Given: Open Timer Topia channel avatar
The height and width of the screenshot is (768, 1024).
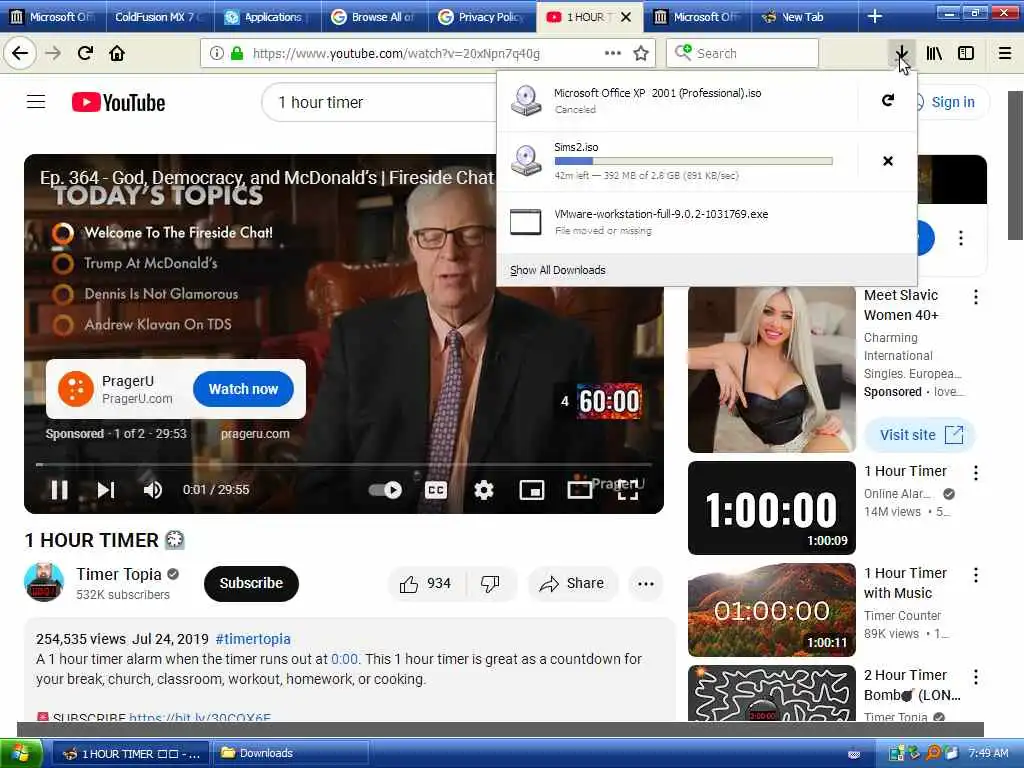Looking at the screenshot, I should (x=44, y=582).
